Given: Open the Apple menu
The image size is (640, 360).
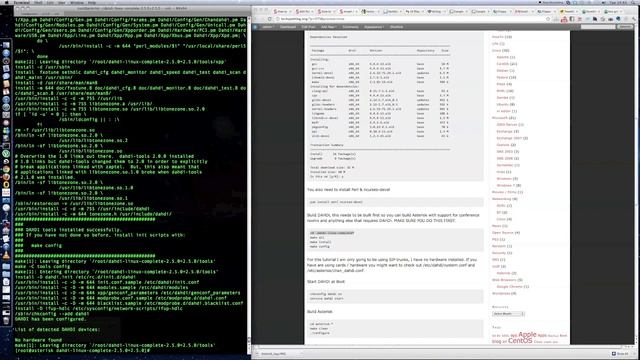Looking at the screenshot, I should (7, 2).
